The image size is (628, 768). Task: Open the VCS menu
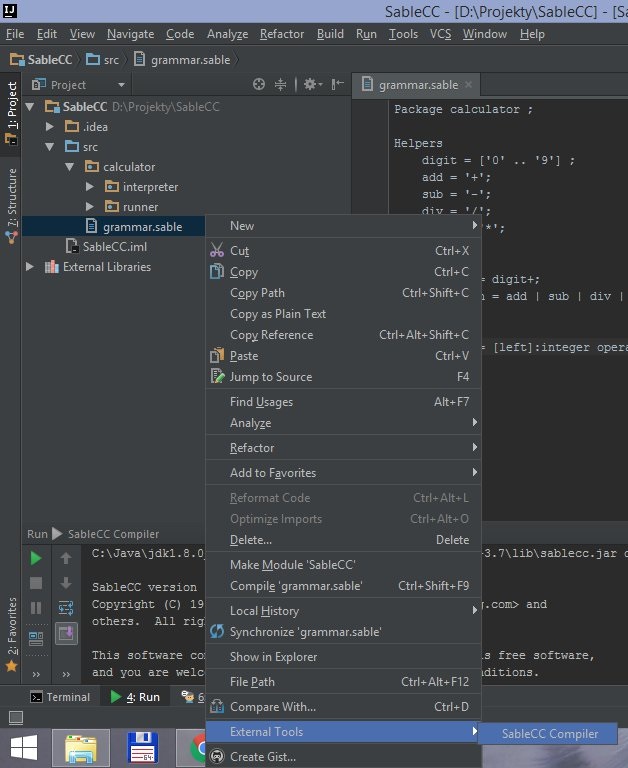click(x=440, y=34)
